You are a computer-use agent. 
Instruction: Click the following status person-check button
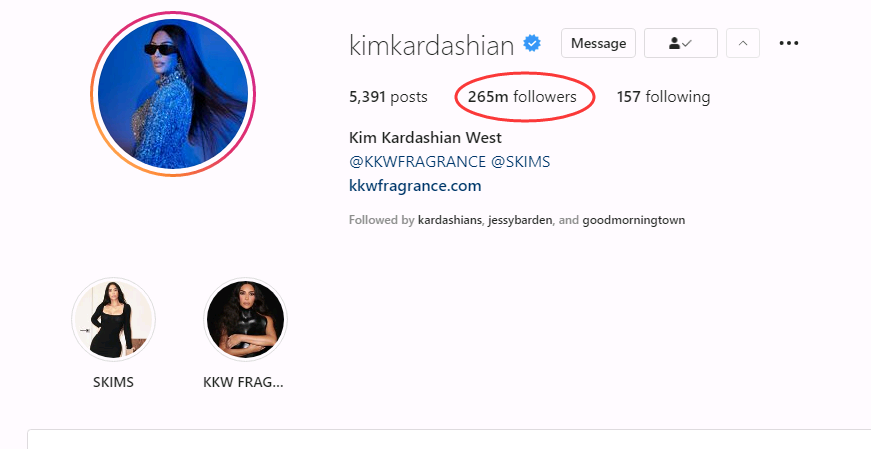tap(680, 43)
